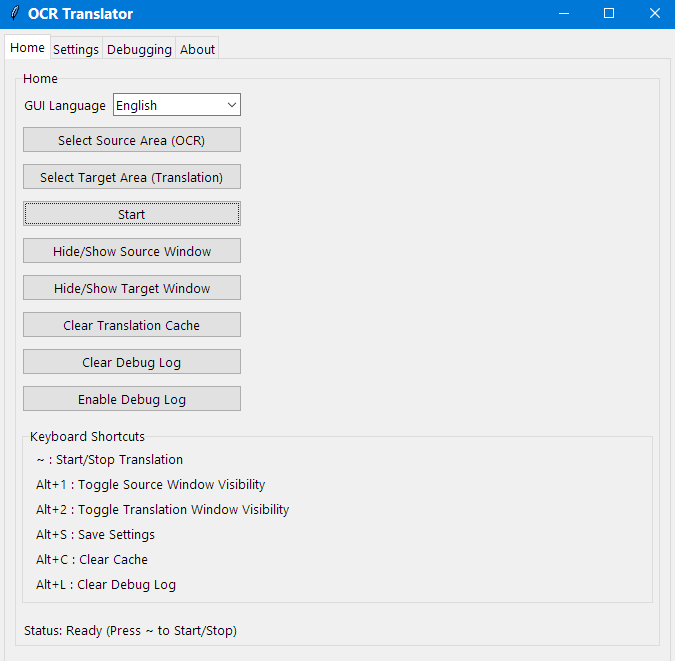Viewport: 675px width, 661px height.
Task: Click 'Alt+1 : Toggle Source Window Visibility' text
Action: tap(151, 484)
